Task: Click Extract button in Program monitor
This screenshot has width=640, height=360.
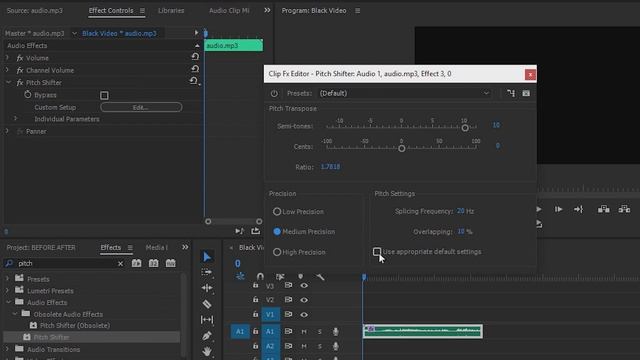Action: pyautogui.click(x=624, y=209)
